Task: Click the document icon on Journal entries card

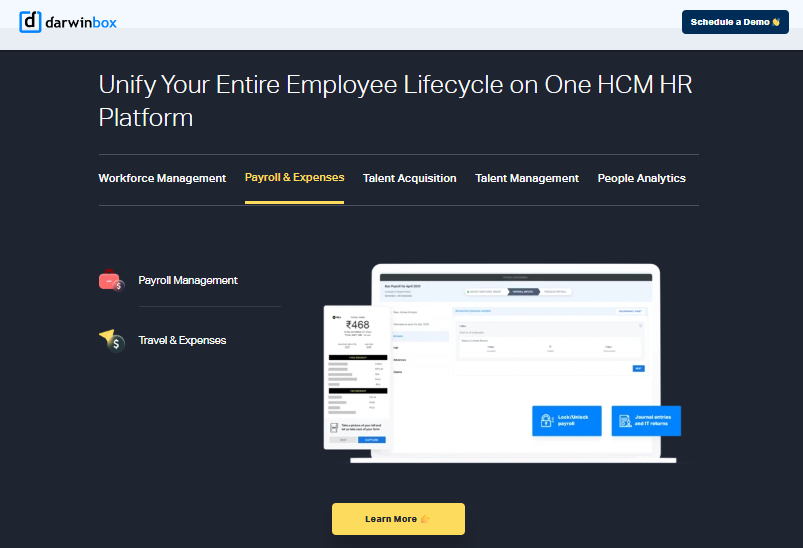Action: [x=625, y=421]
